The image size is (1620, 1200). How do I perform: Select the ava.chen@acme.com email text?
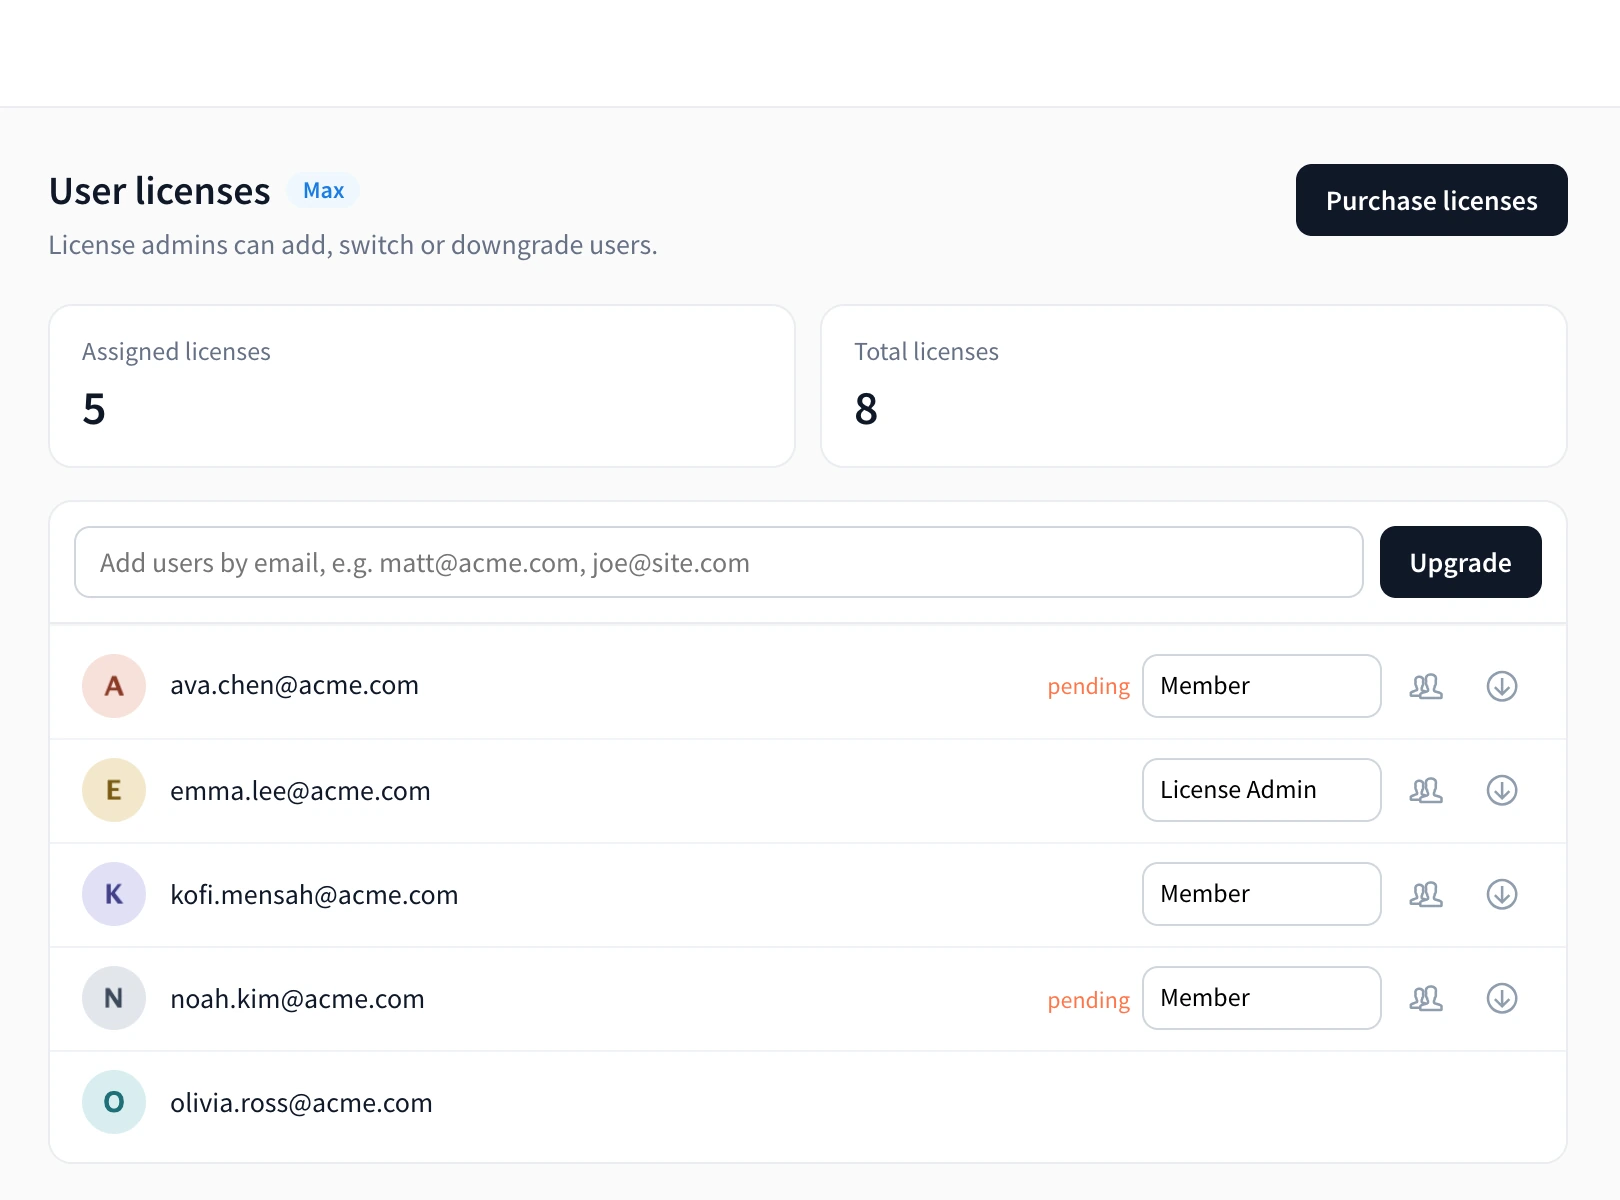[294, 685]
